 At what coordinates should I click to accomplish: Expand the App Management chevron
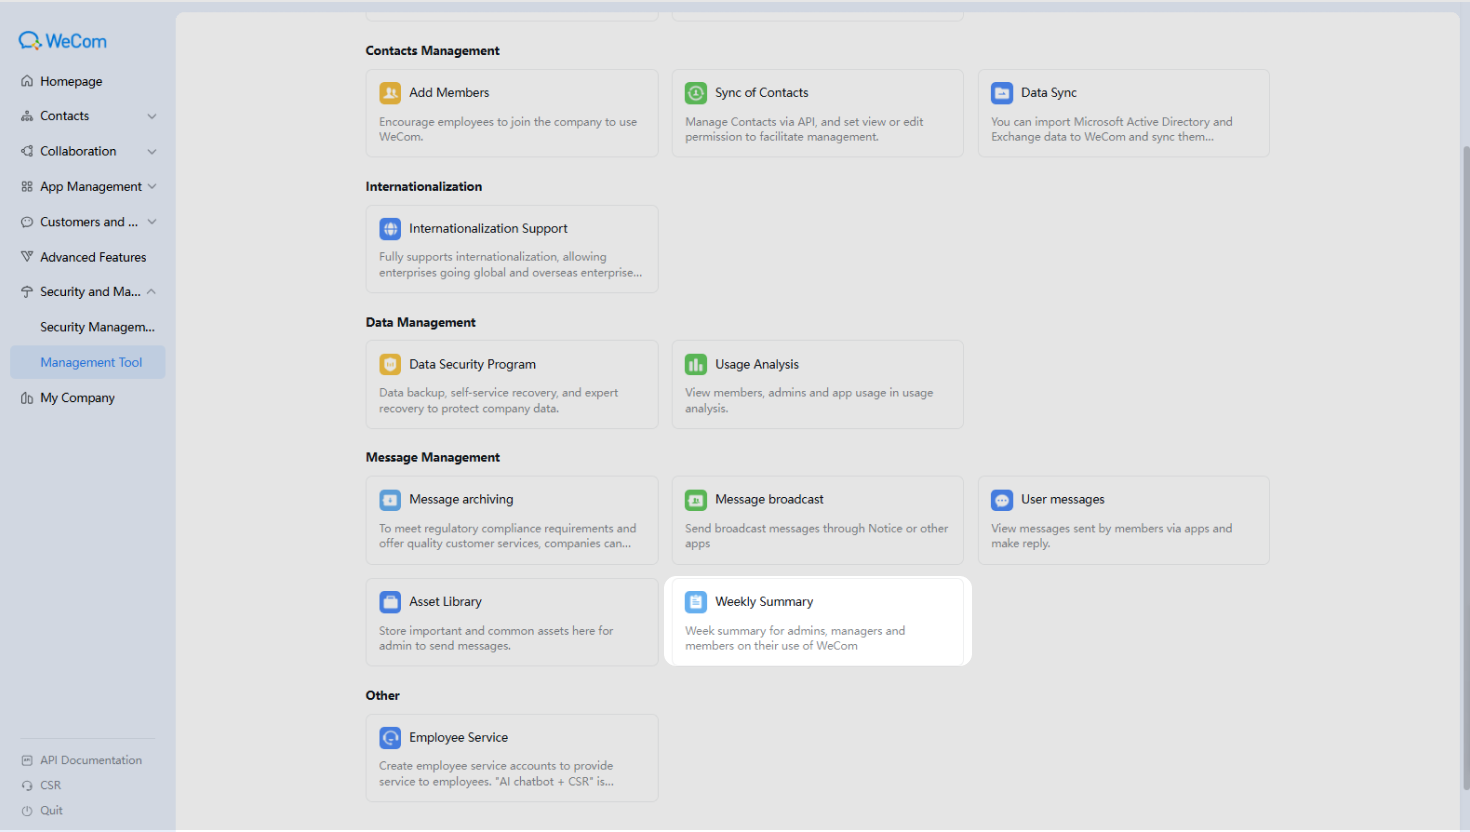pos(152,187)
